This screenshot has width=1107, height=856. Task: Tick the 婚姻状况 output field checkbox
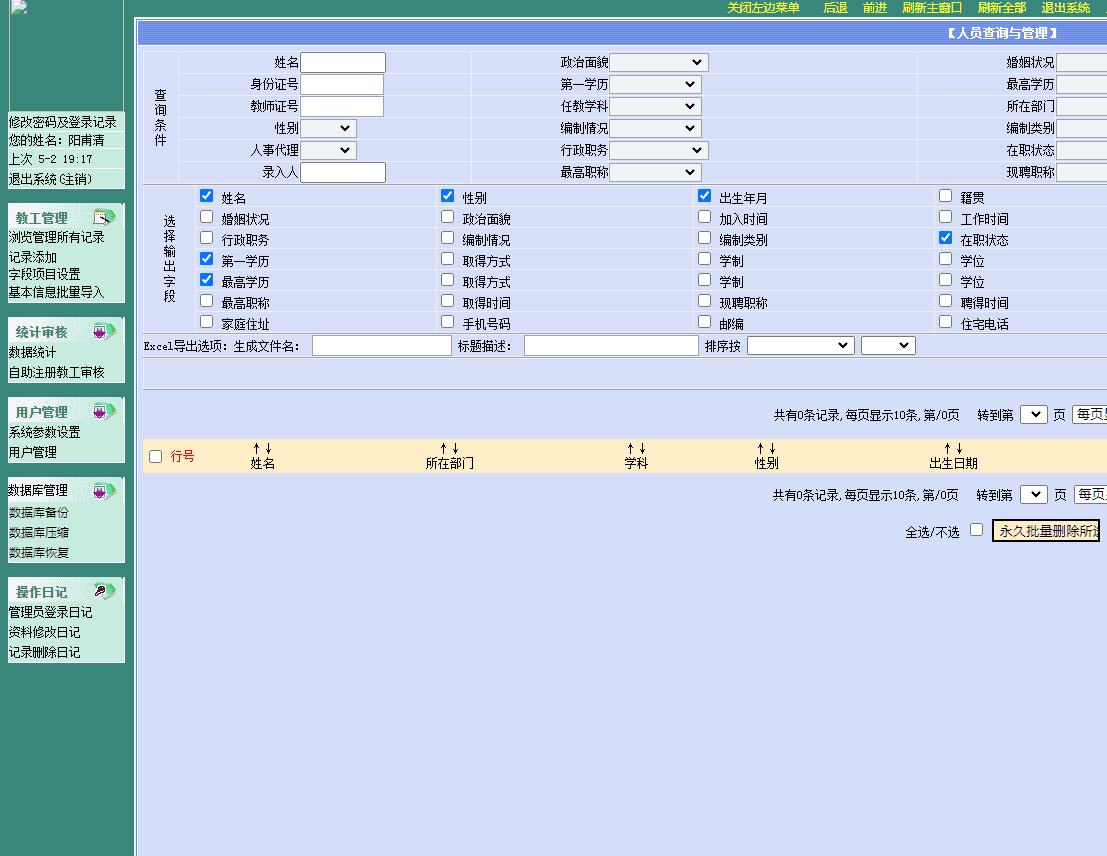(x=206, y=217)
